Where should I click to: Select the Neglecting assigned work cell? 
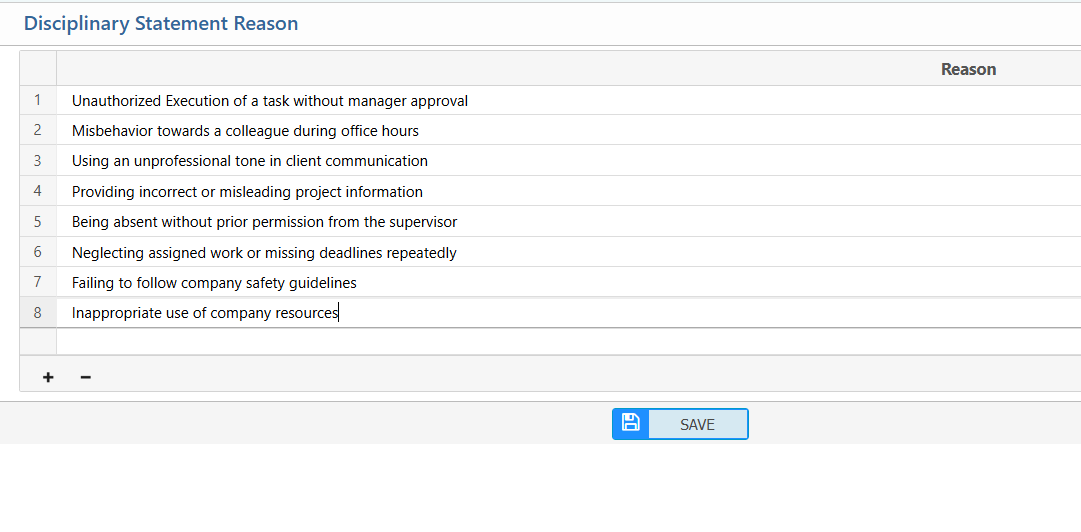click(264, 253)
